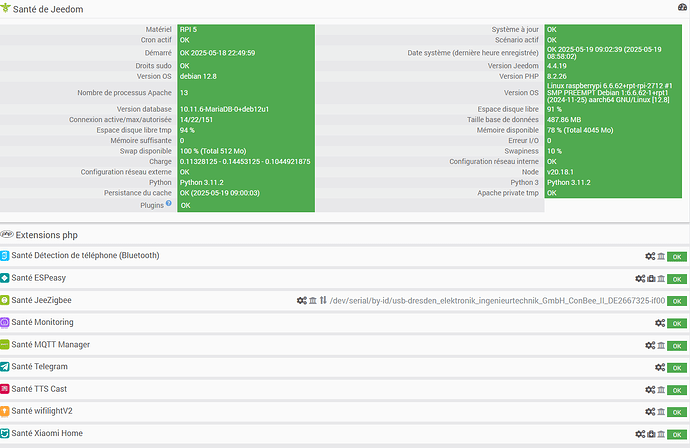Image resolution: width=690 pixels, height=448 pixels.
Task: Click the building icon in the Santé Xiaomi Home row
Action: [661, 434]
